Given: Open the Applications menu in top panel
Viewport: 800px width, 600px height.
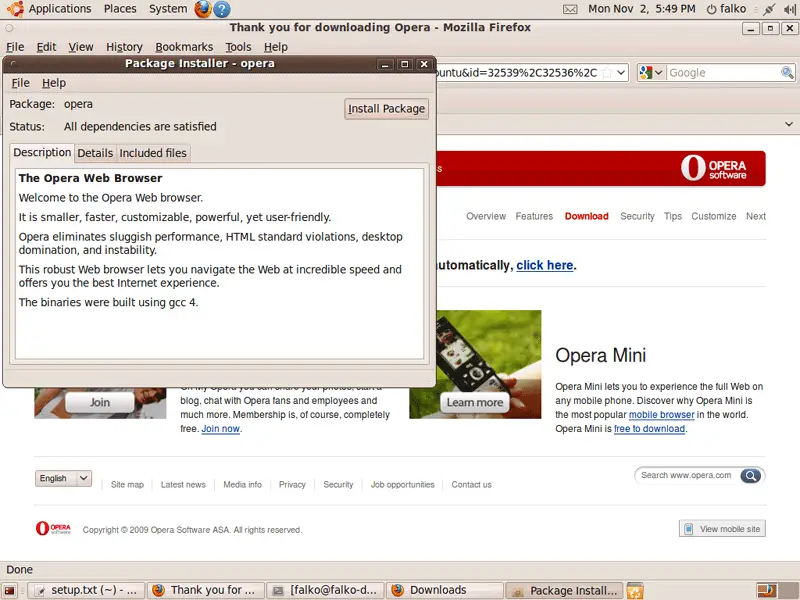Looking at the screenshot, I should 60,9.
